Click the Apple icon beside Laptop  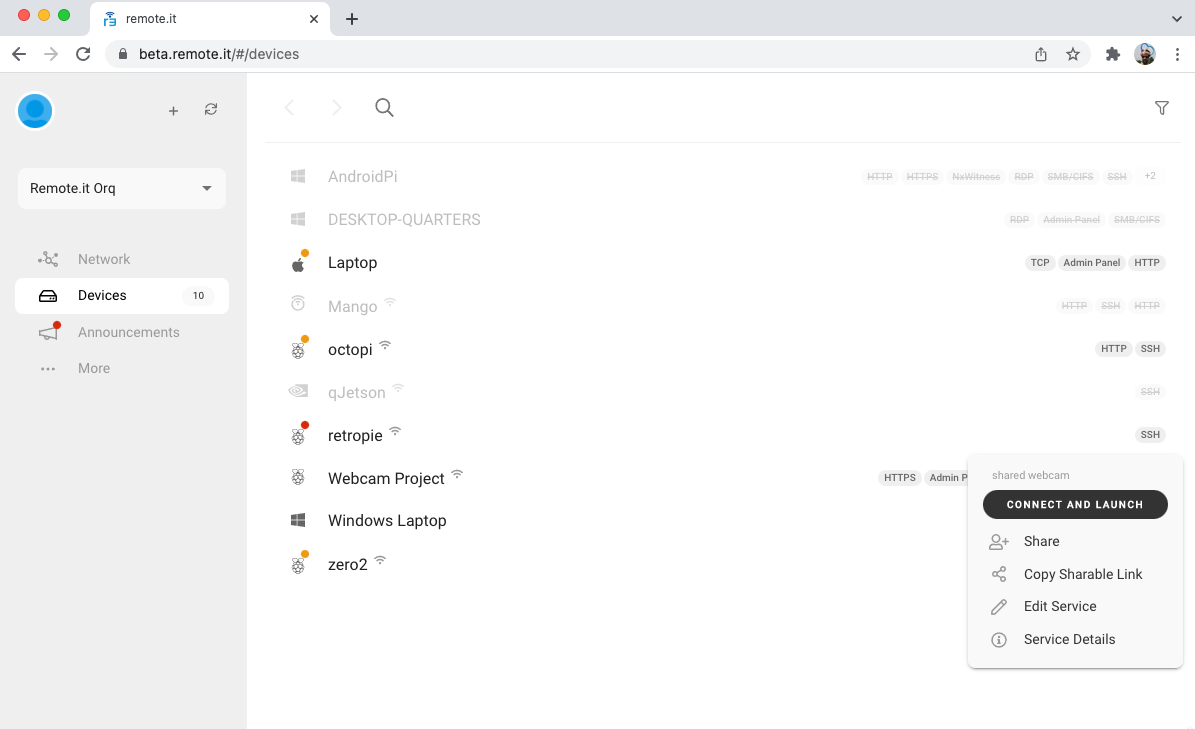pos(298,264)
